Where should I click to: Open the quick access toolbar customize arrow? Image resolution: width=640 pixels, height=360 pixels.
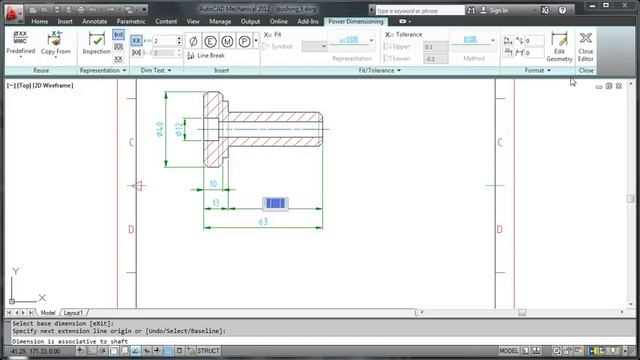click(x=144, y=9)
